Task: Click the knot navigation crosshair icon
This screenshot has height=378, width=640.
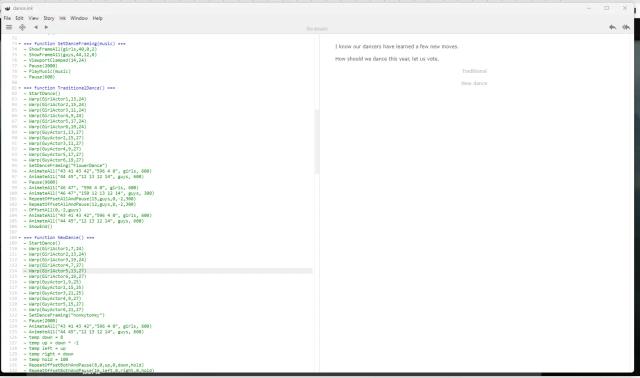Action: click(22, 27)
